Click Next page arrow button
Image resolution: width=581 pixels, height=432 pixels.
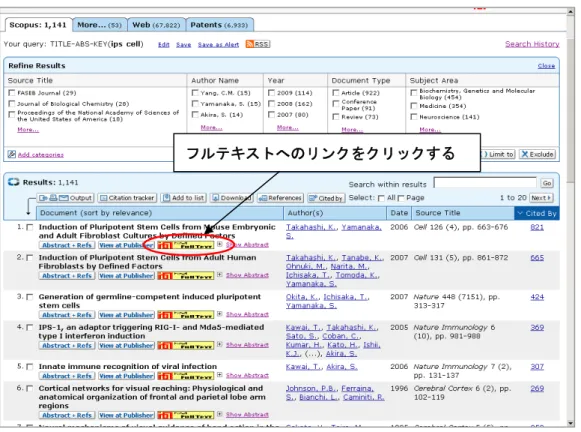541,198
